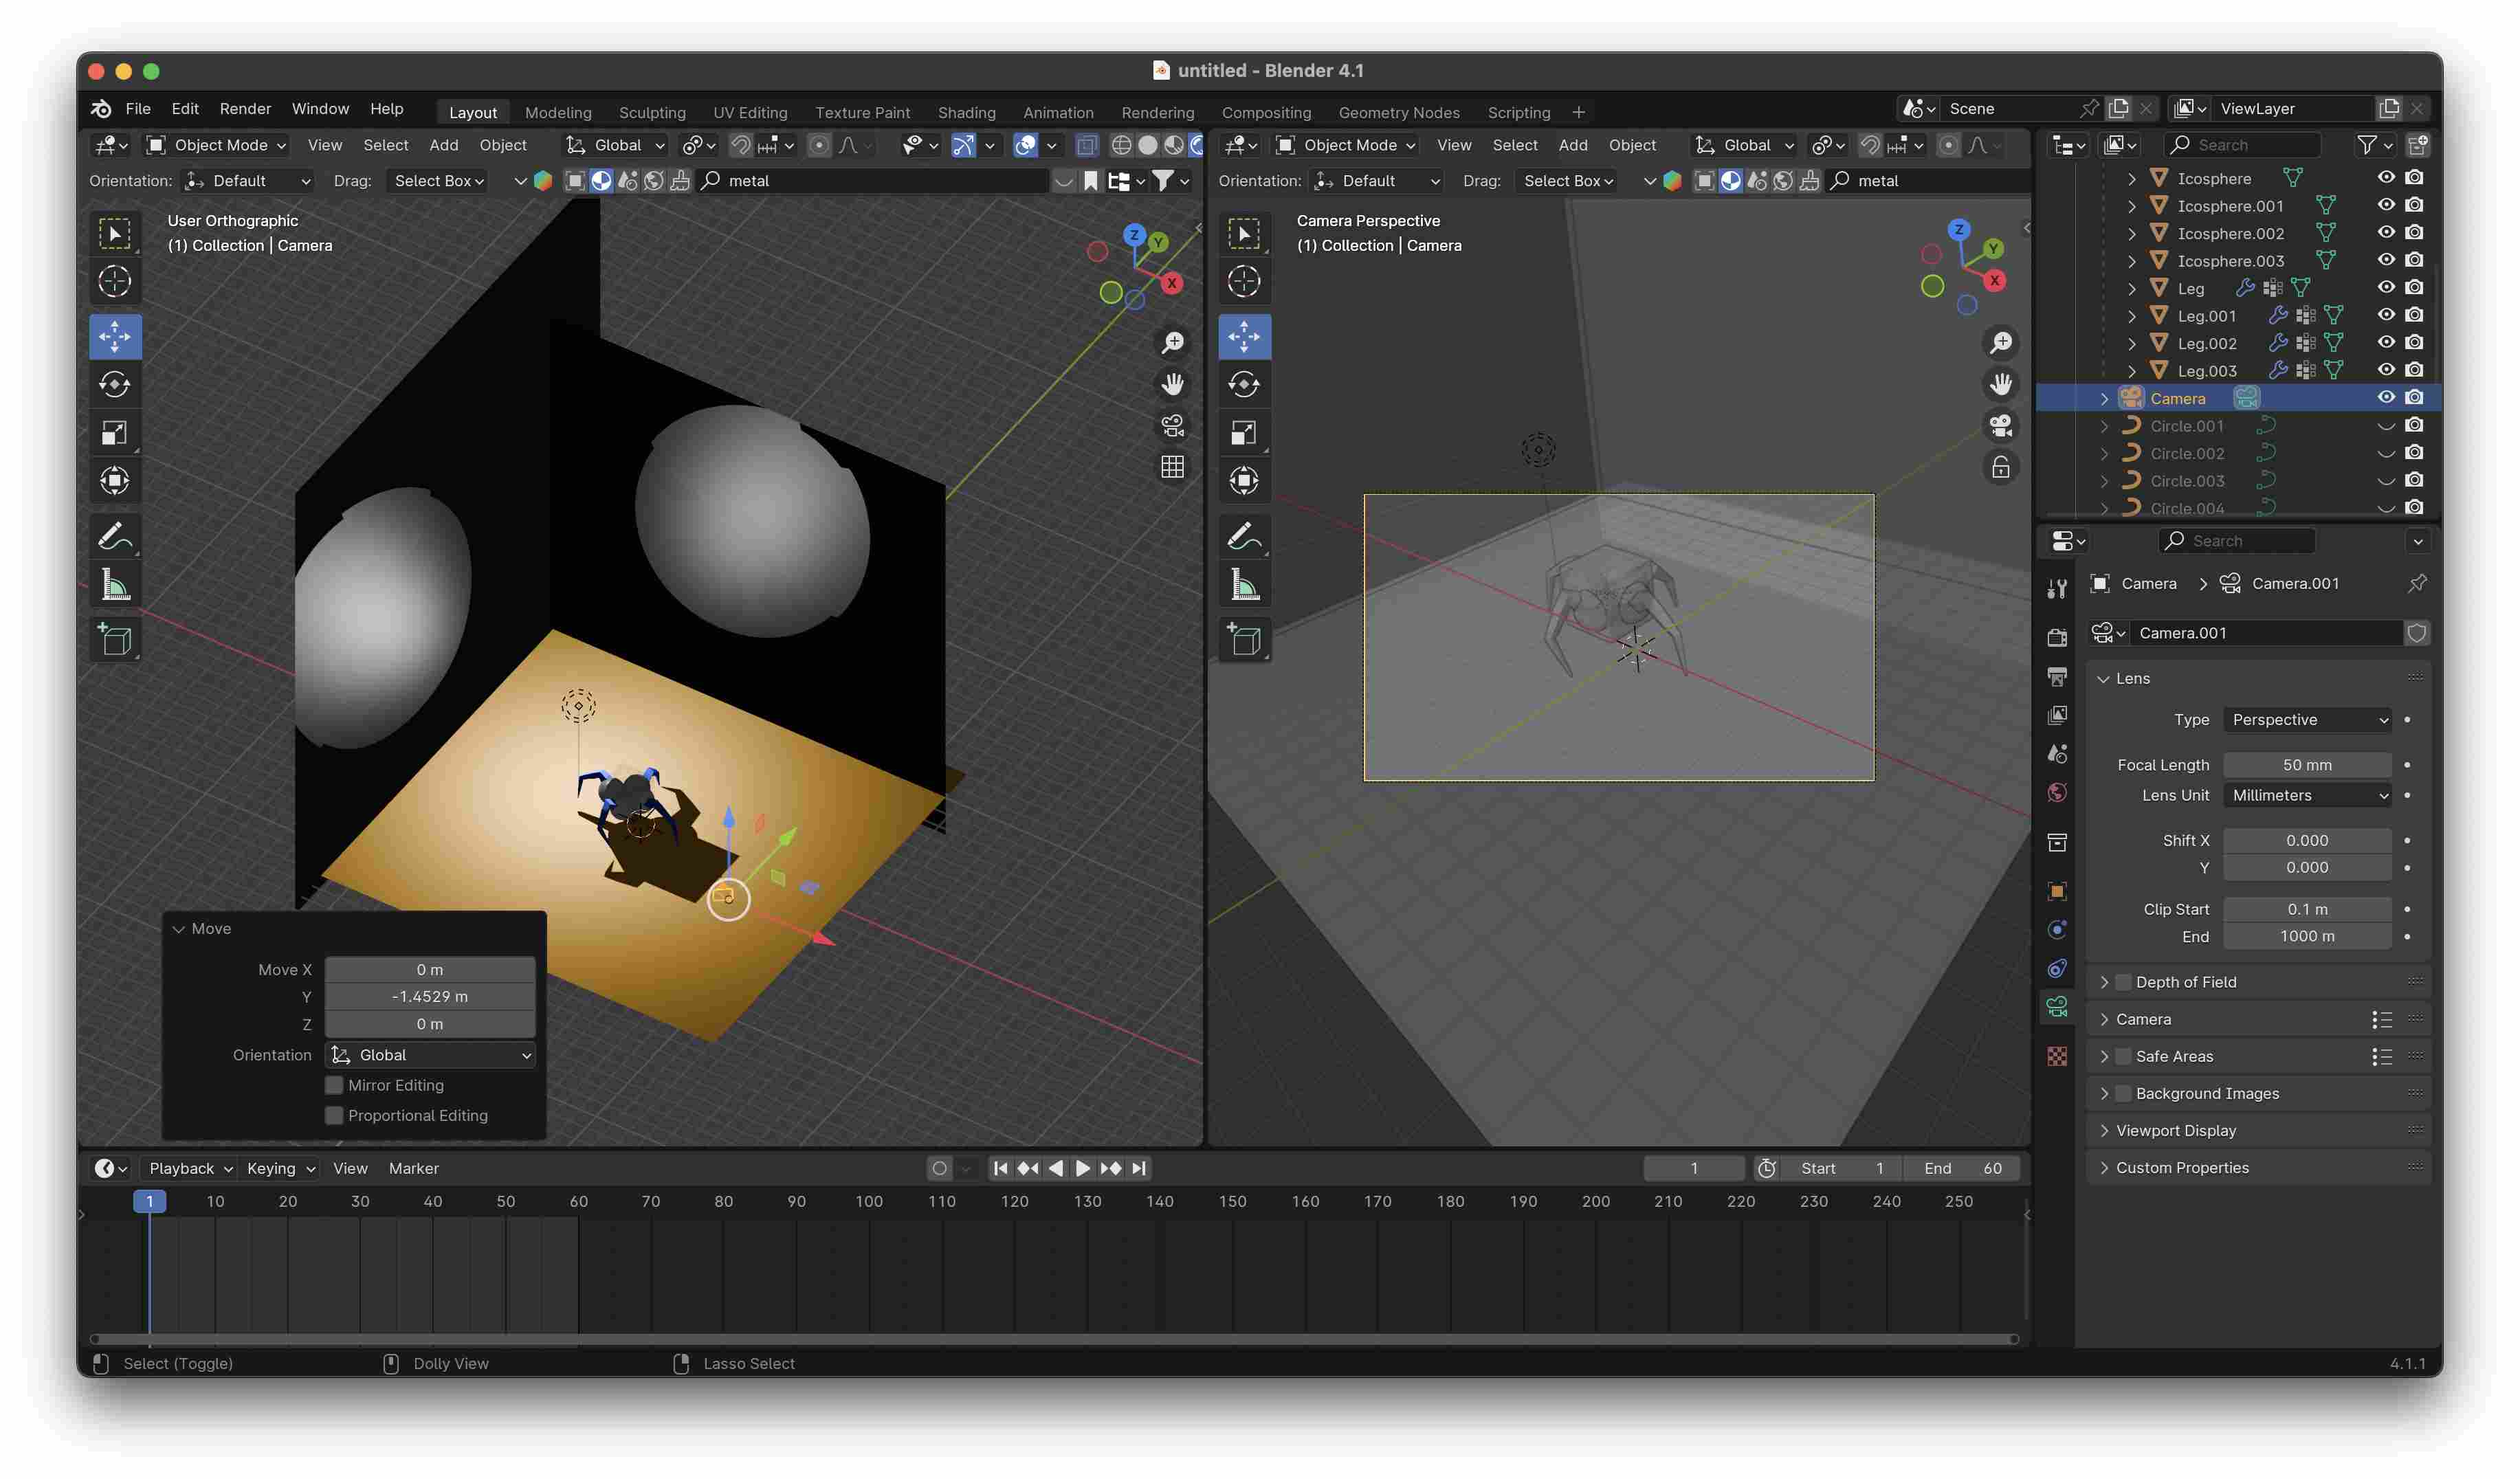Enable Safe Areas checkbox
The image size is (2520, 1479).
tap(2123, 1056)
